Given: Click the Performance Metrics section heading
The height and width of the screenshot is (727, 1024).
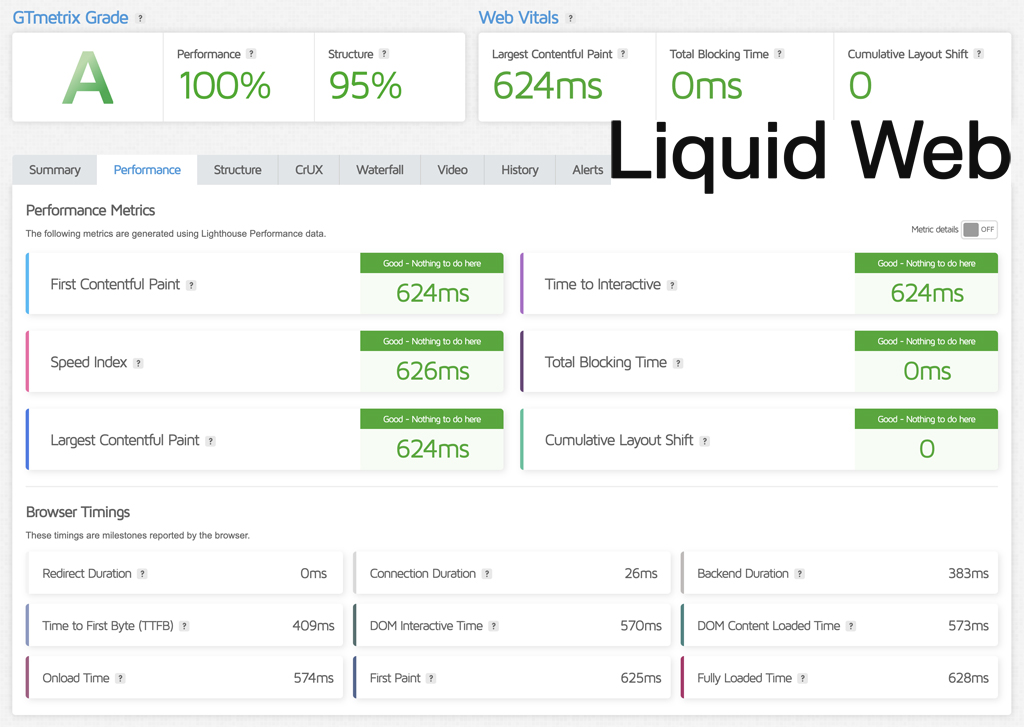Looking at the screenshot, I should click(x=90, y=210).
